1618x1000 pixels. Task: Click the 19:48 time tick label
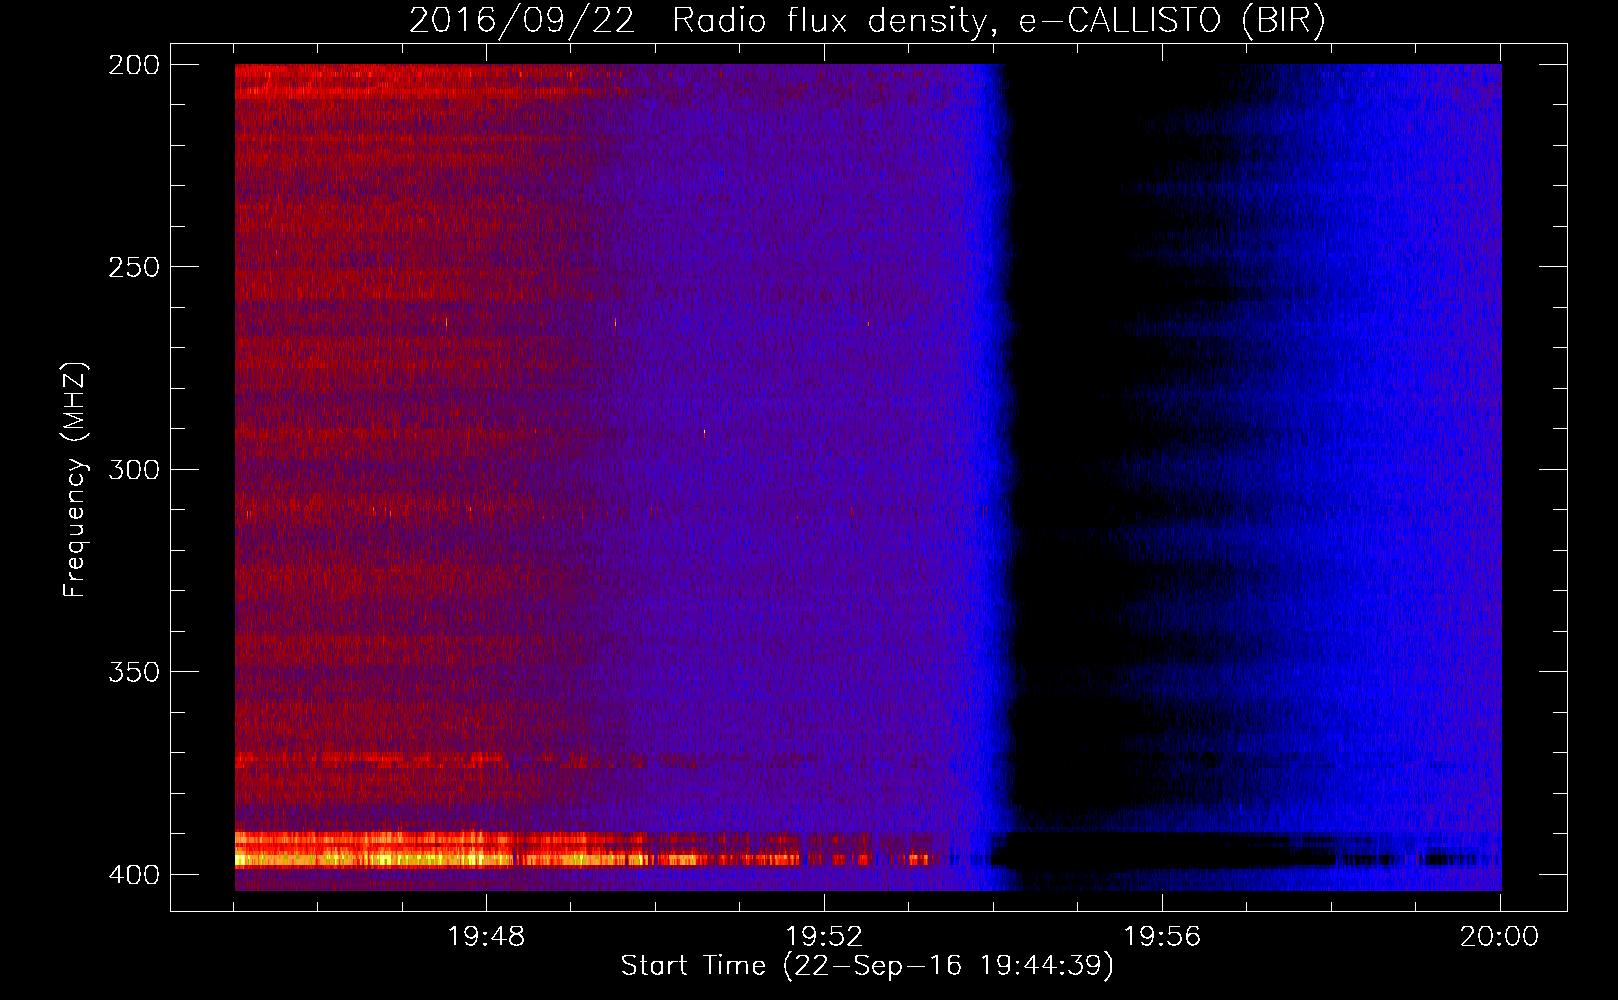[x=486, y=937]
